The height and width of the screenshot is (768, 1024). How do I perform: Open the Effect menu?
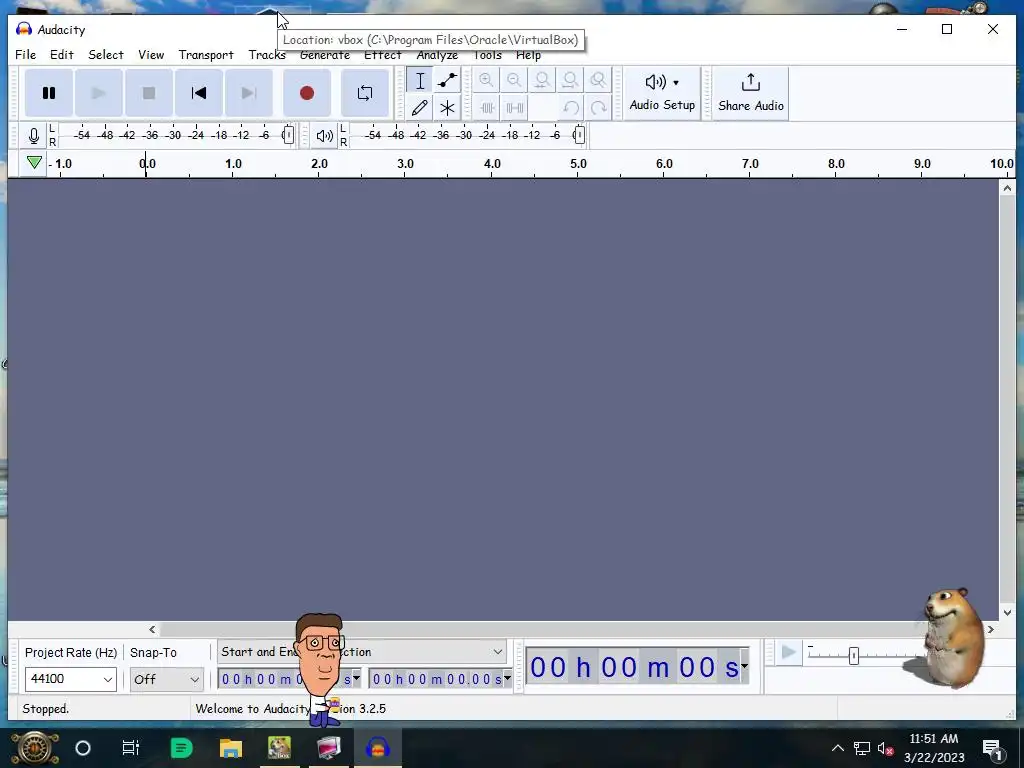tap(383, 55)
